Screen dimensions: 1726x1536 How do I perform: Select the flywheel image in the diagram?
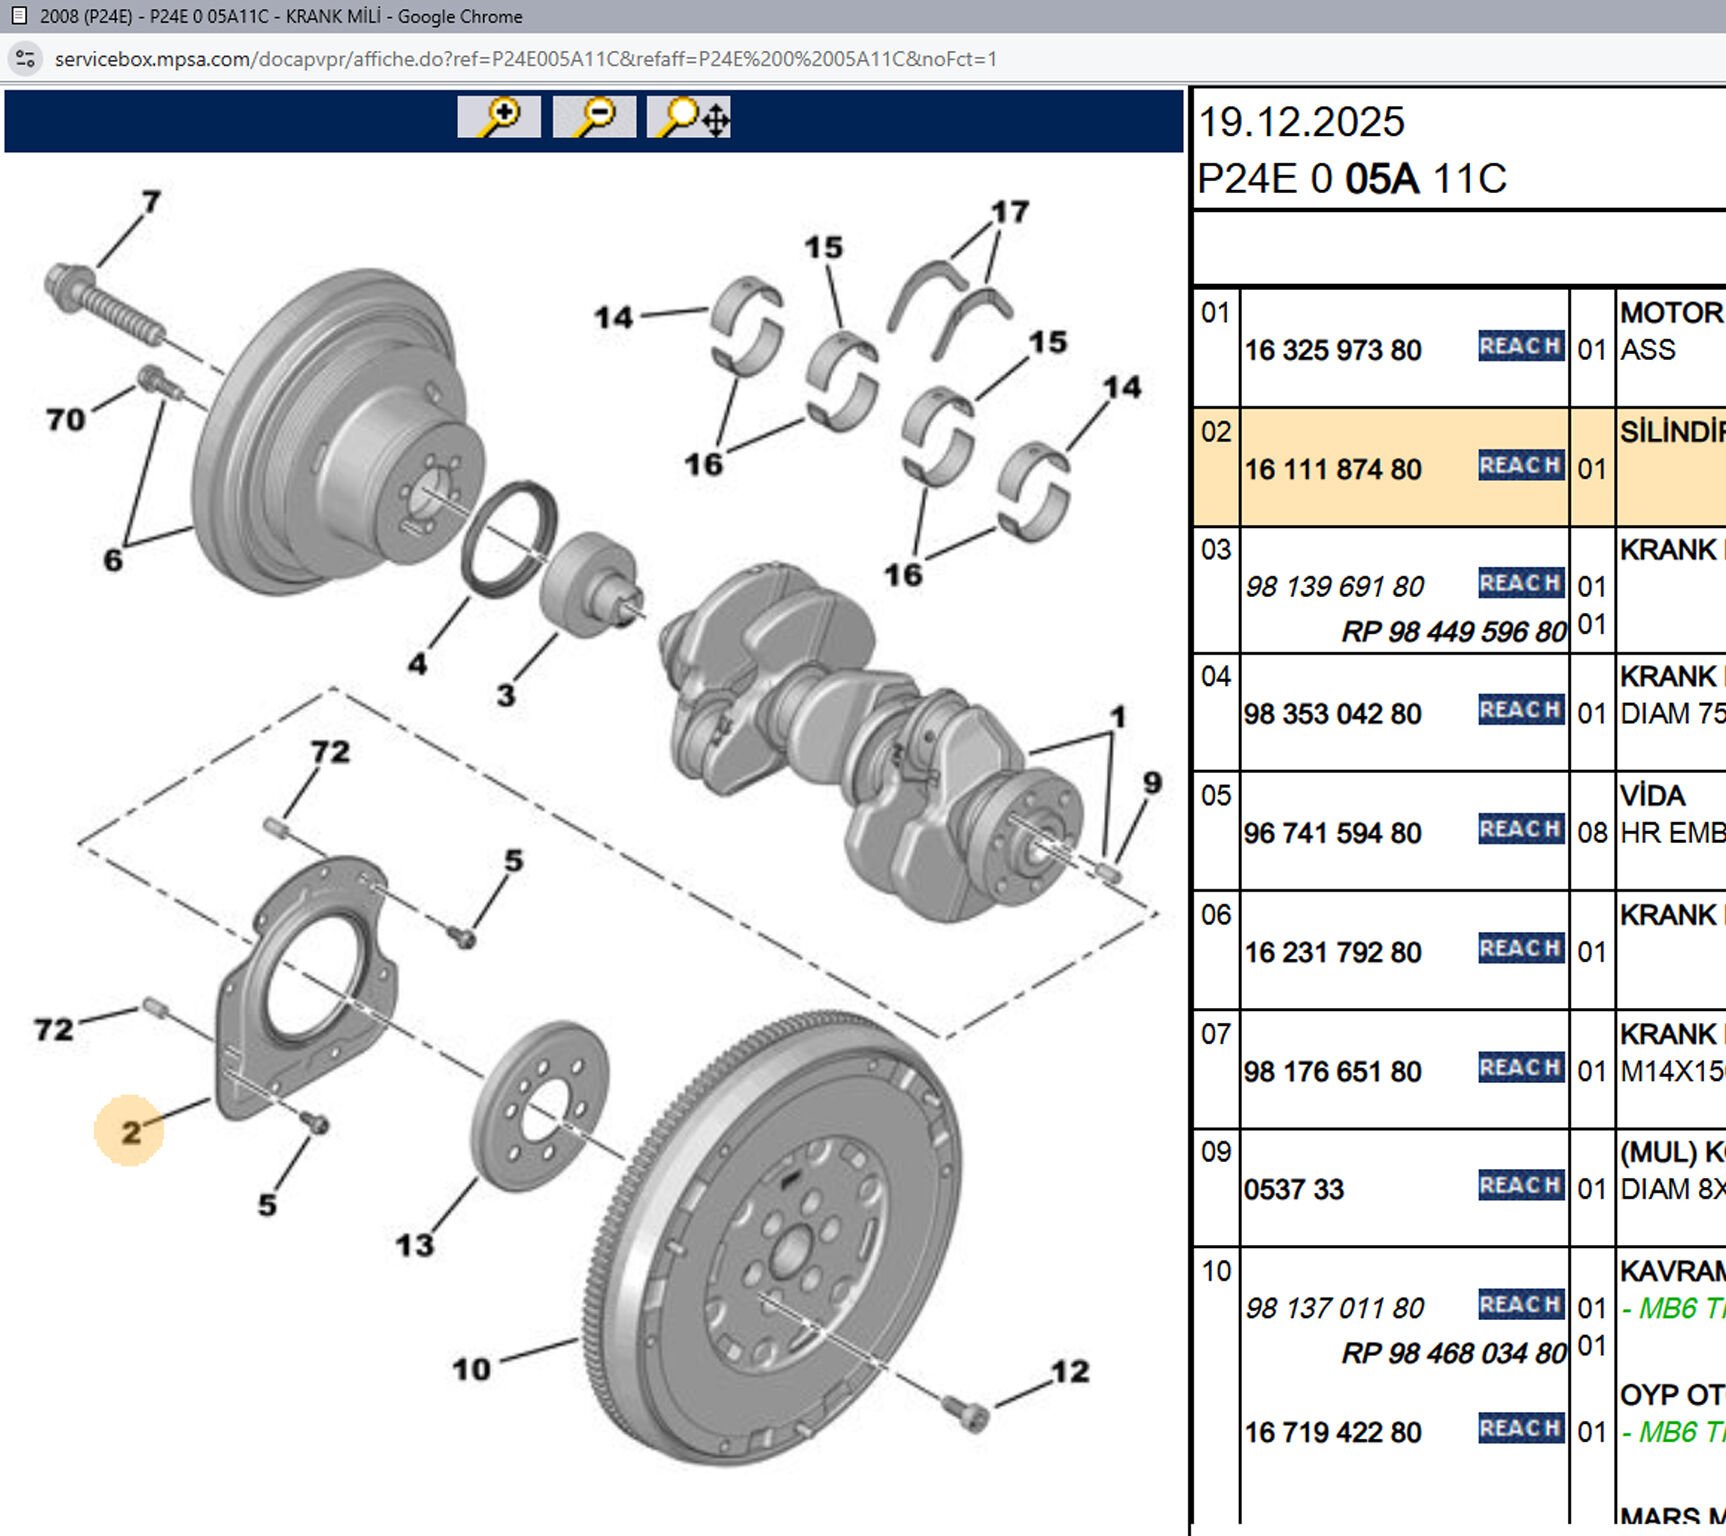pos(790,1240)
